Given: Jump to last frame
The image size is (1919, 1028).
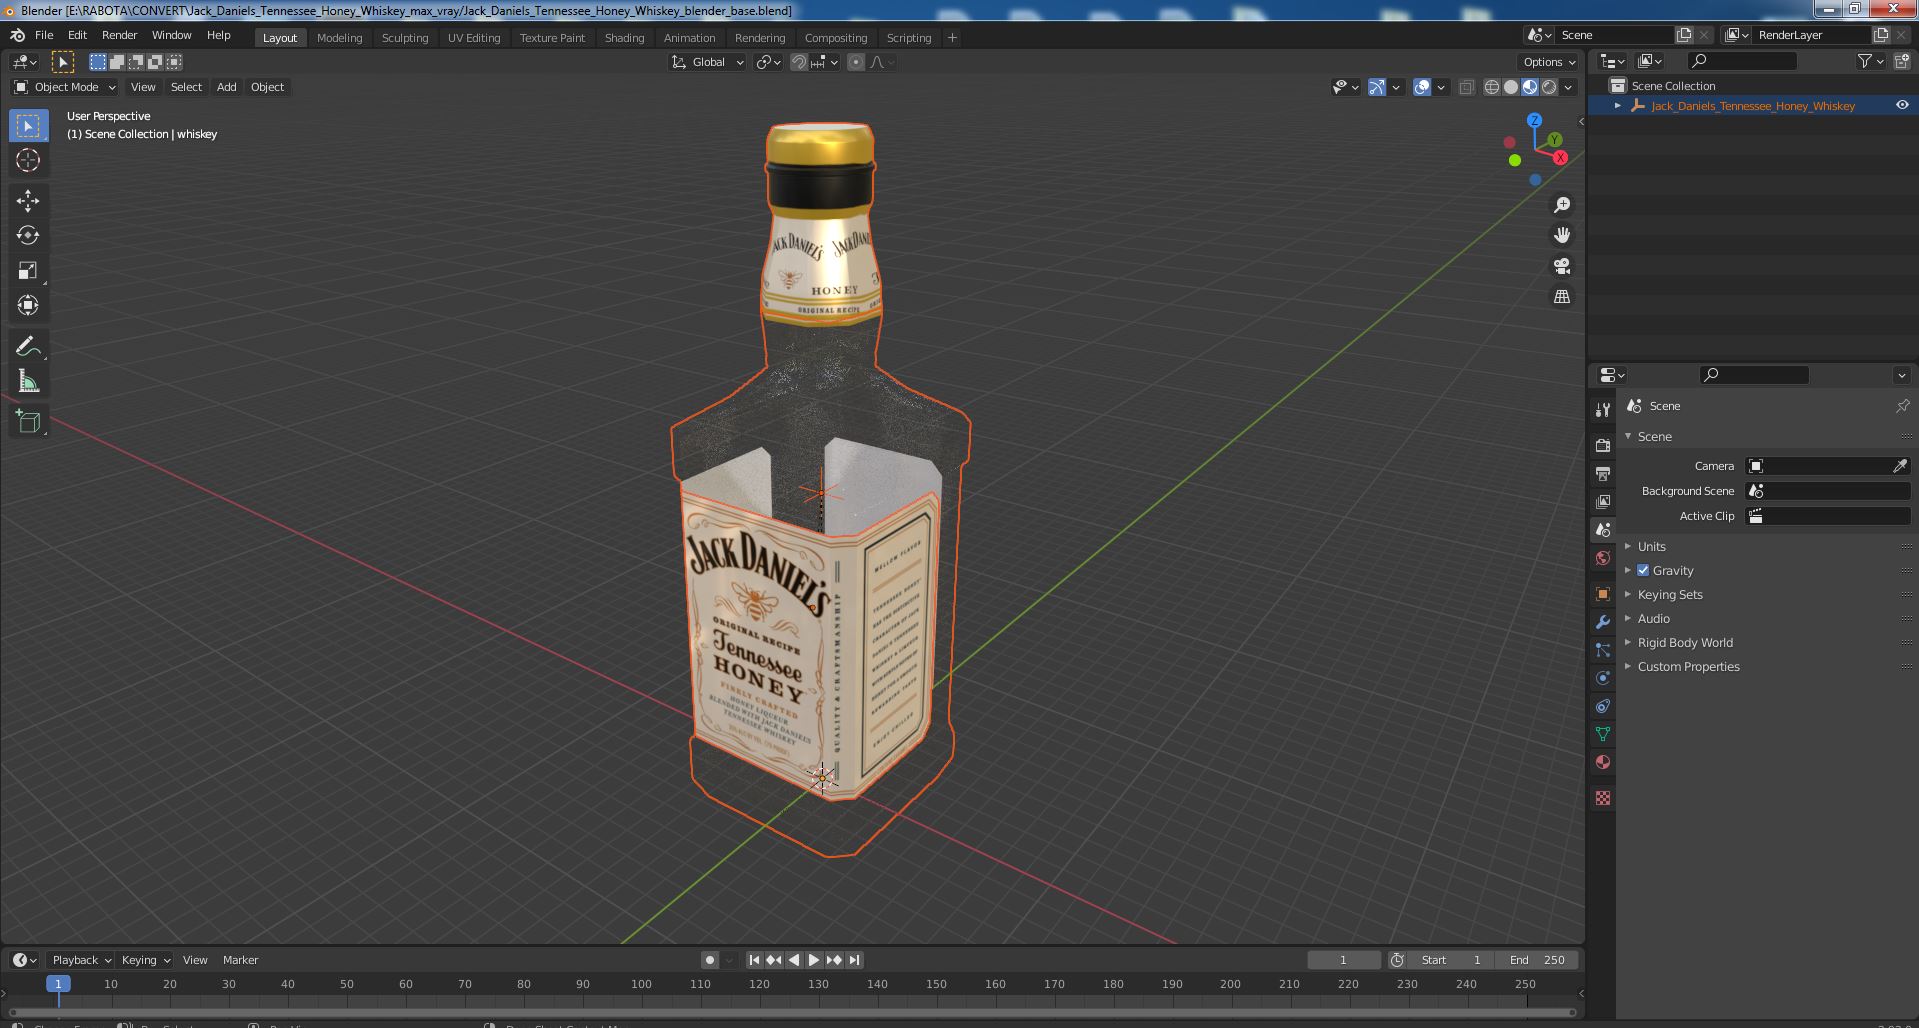Looking at the screenshot, I should (x=854, y=960).
